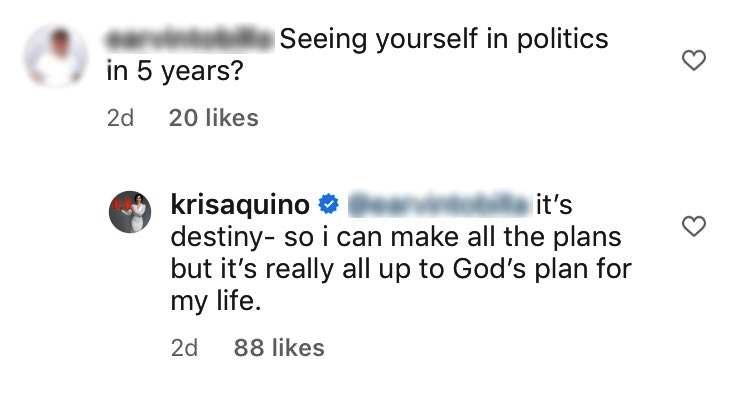Click the verified badge next to krisaquino
This screenshot has height=404, width=750.
(327, 207)
